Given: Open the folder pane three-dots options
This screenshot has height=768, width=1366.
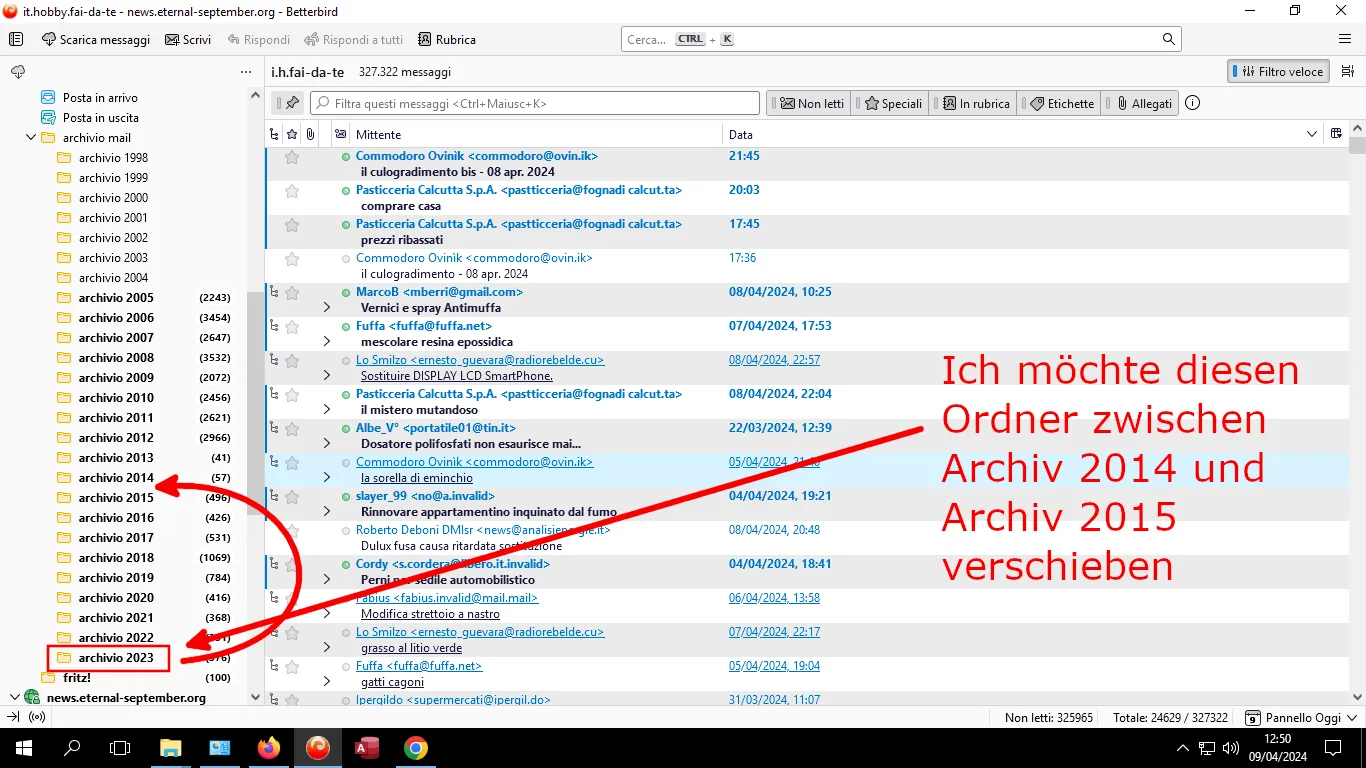Looking at the screenshot, I should click(x=246, y=72).
